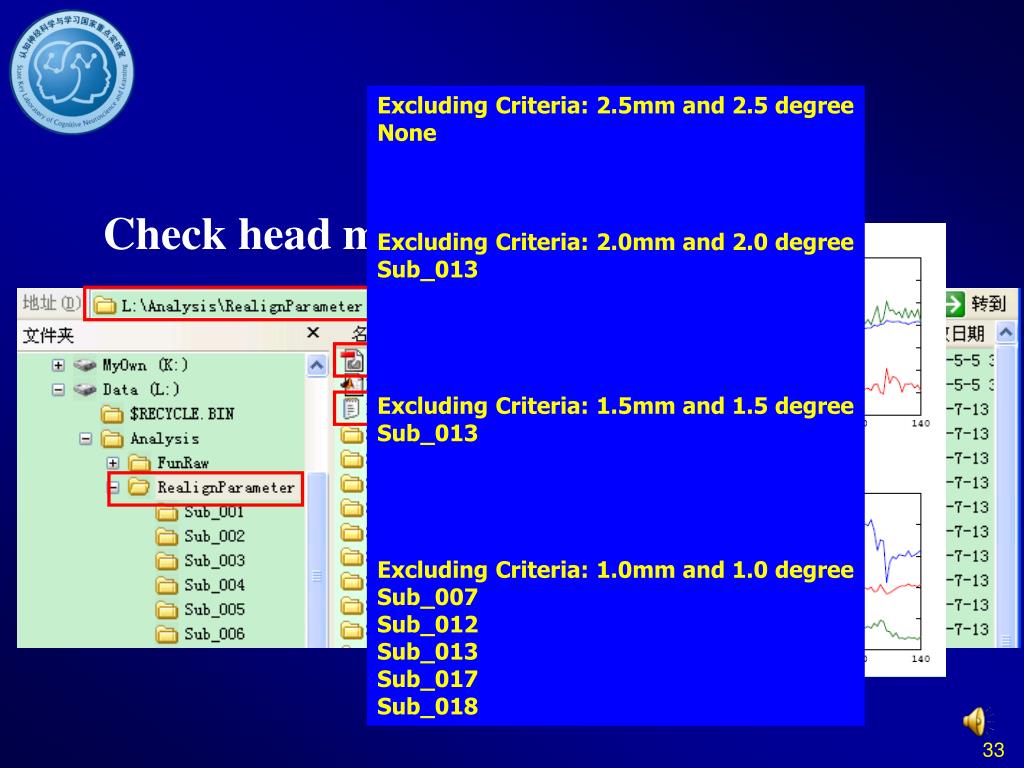Open the Sub_002 folder

pyautogui.click(x=200, y=537)
